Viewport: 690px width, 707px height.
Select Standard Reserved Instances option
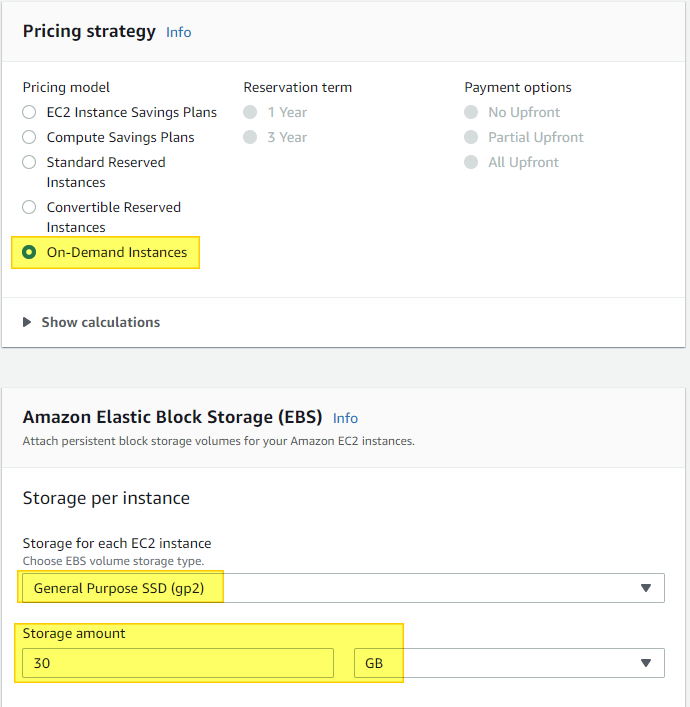click(29, 162)
